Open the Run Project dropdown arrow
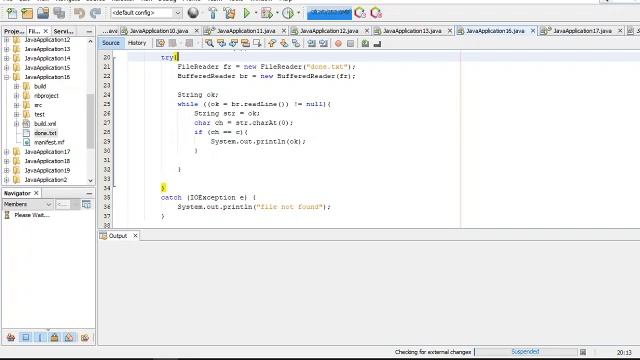 coord(256,13)
